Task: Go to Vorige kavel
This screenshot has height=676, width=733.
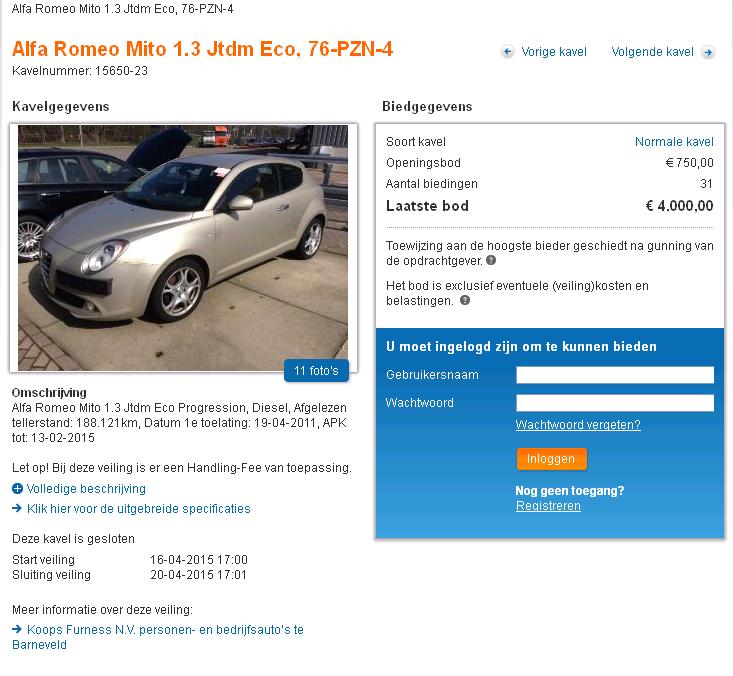Action: 553,52
